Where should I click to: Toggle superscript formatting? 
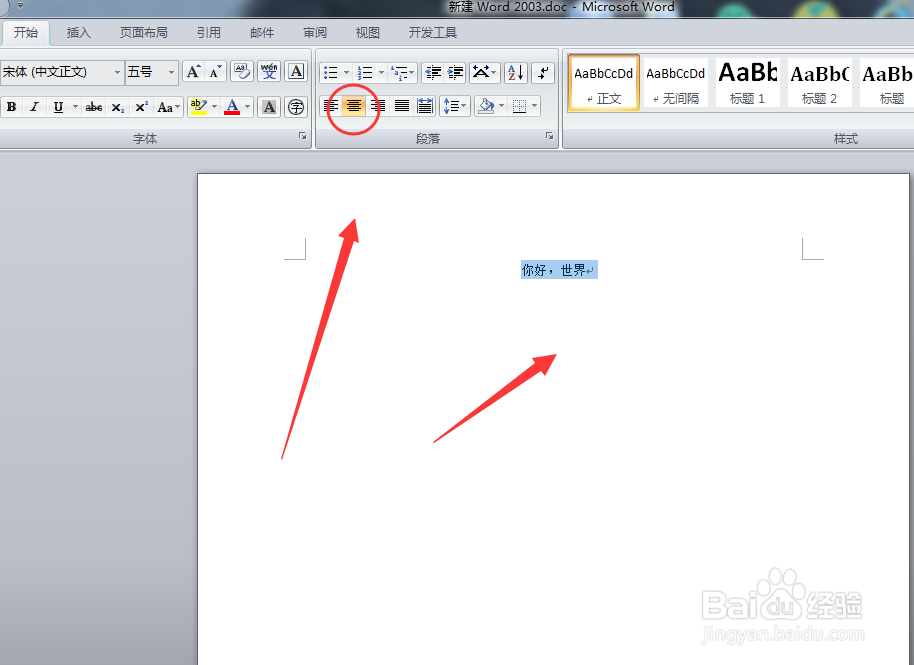pos(142,107)
